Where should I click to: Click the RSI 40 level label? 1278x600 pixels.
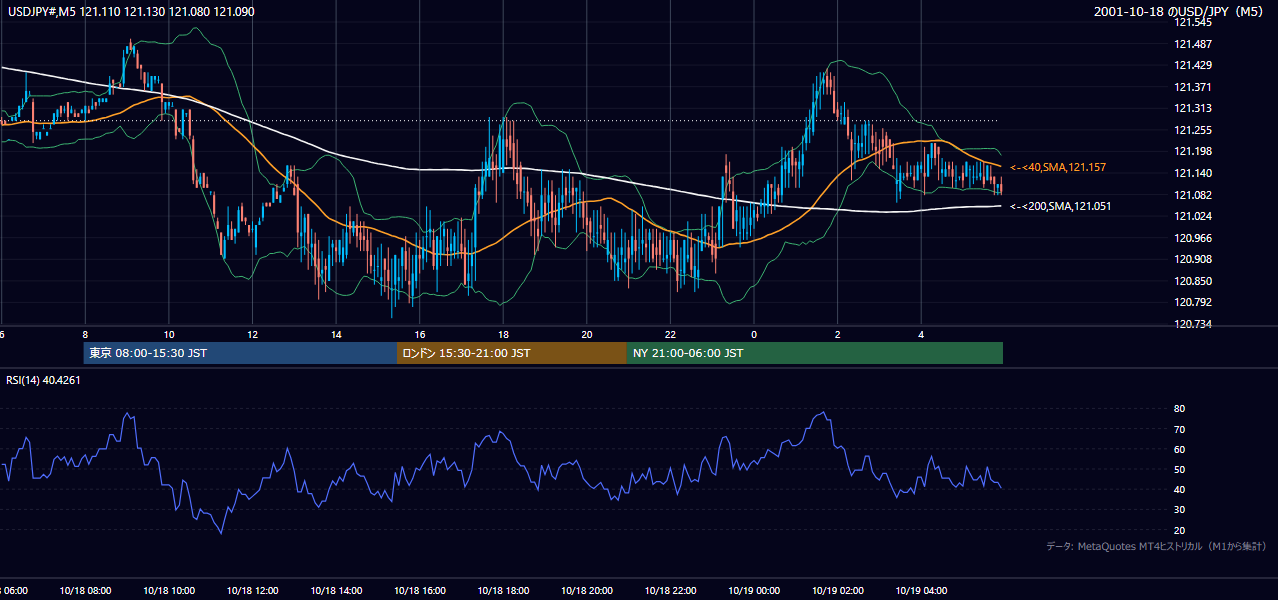[x=1180, y=489]
